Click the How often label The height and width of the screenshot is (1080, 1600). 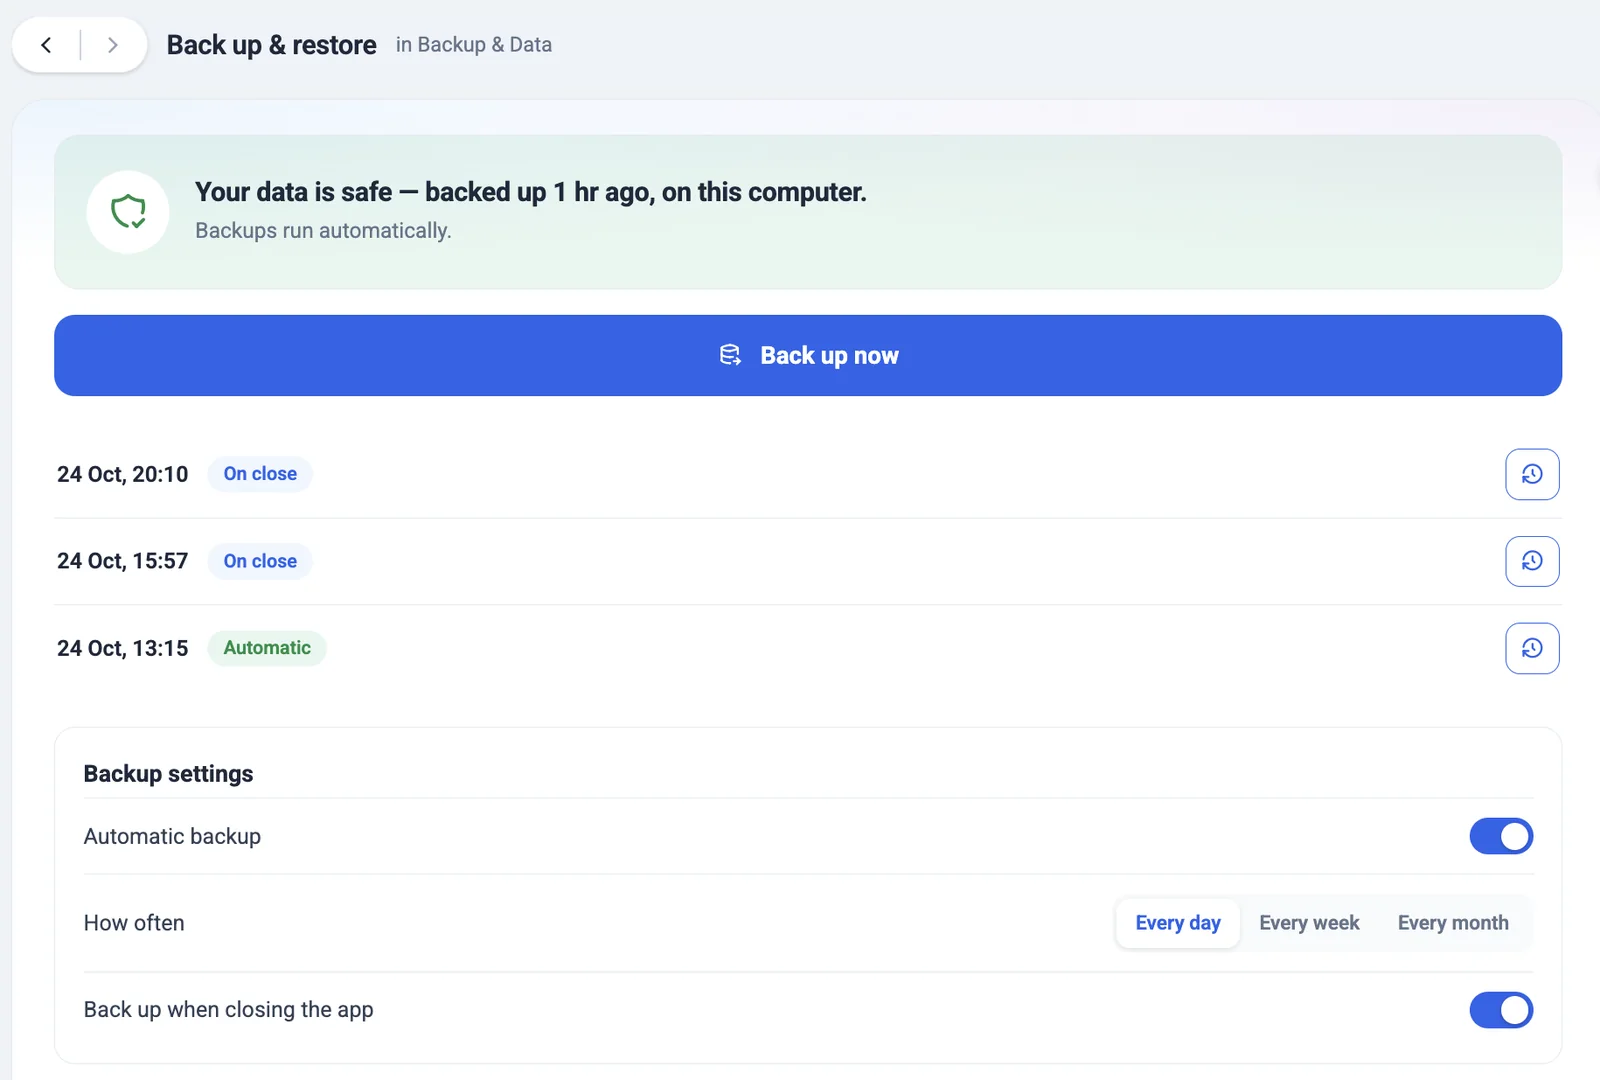134,923
